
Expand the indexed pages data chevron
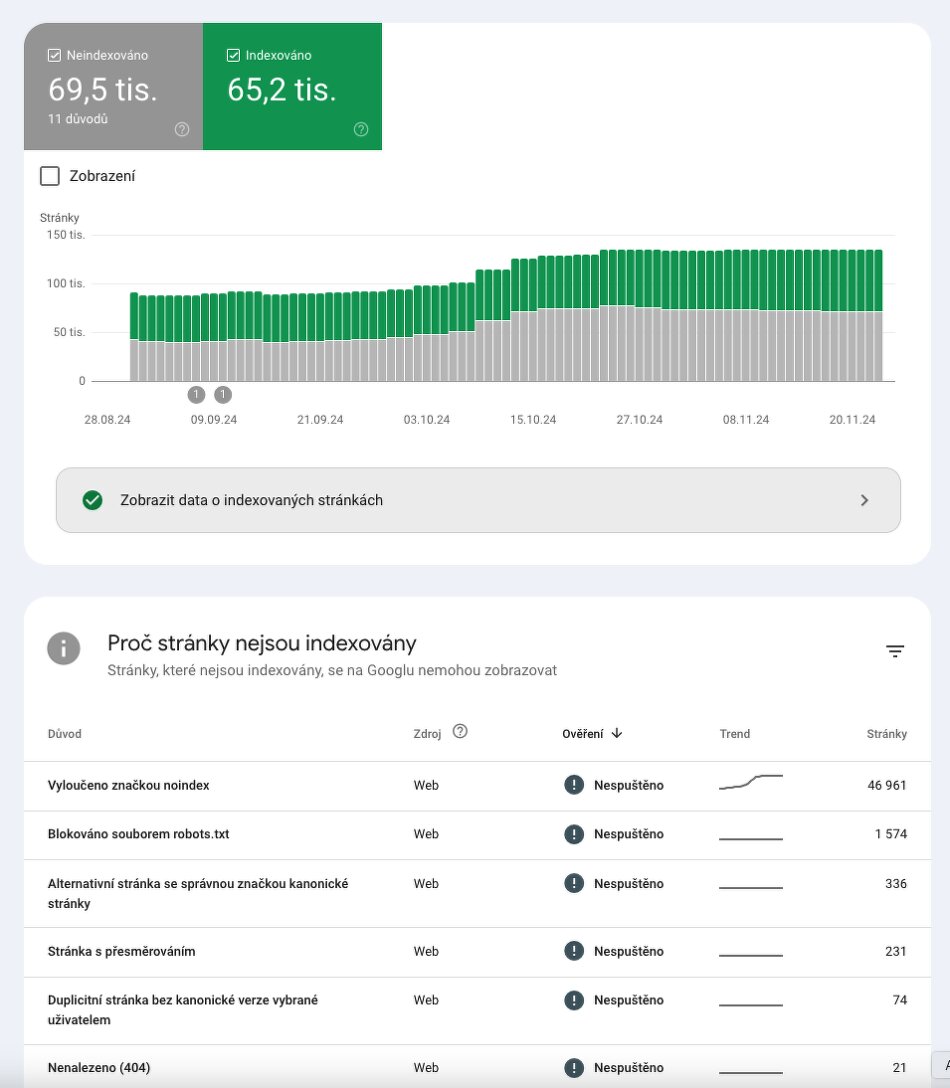864,500
